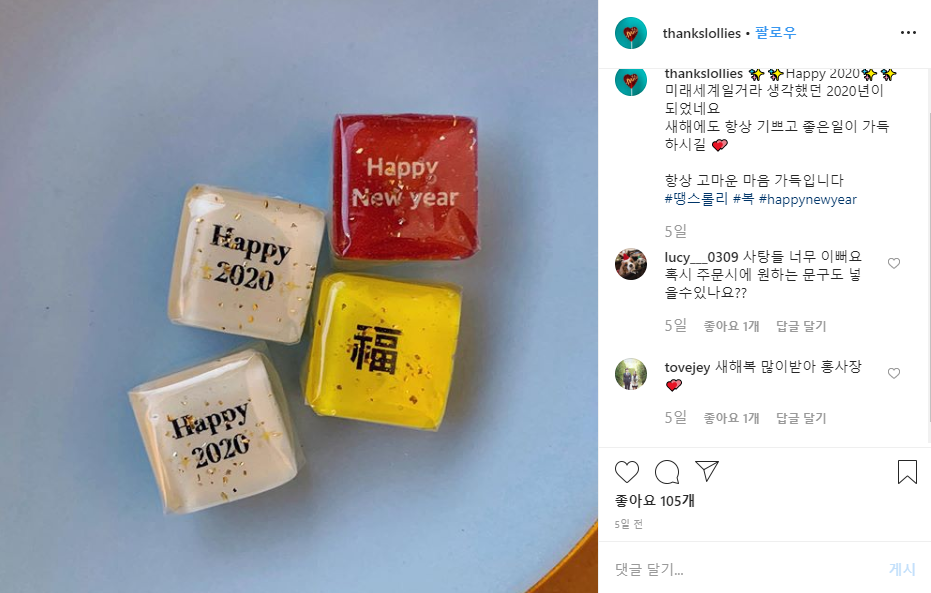View the 좋아요 105개 likes list
This screenshot has height=593, width=931.
coord(654,501)
